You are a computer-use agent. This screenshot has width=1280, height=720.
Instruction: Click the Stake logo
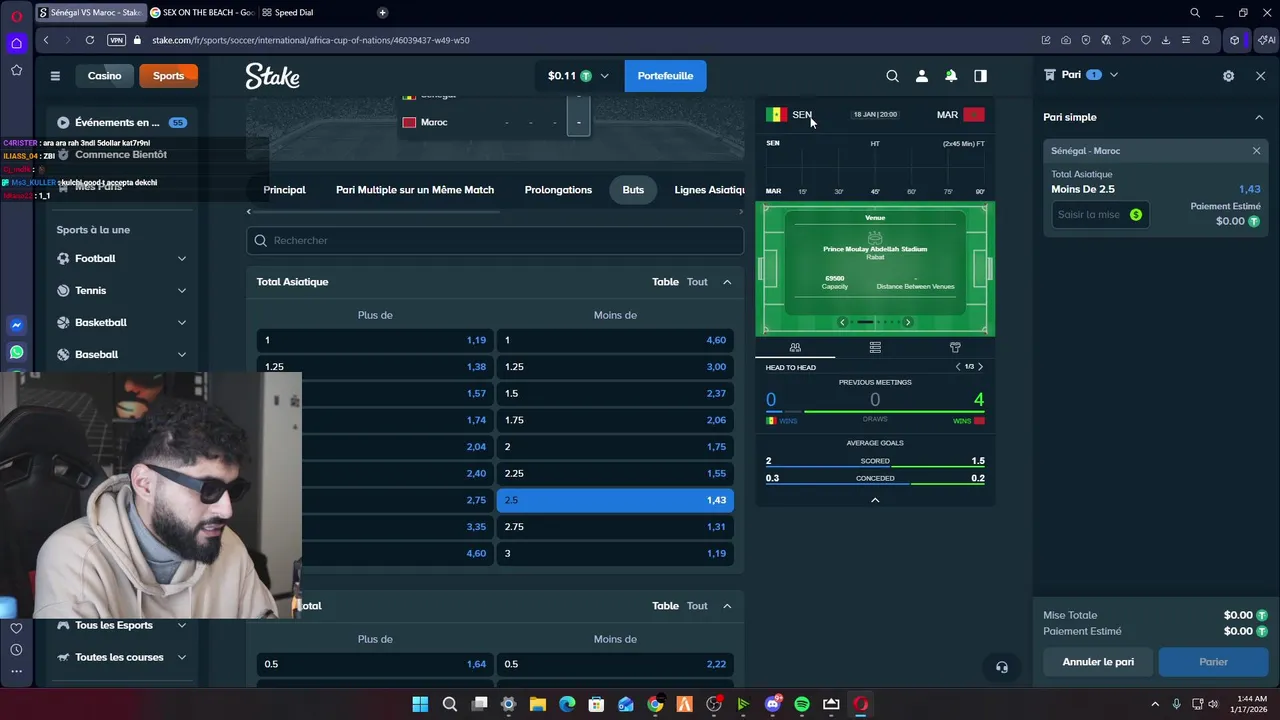[x=272, y=76]
